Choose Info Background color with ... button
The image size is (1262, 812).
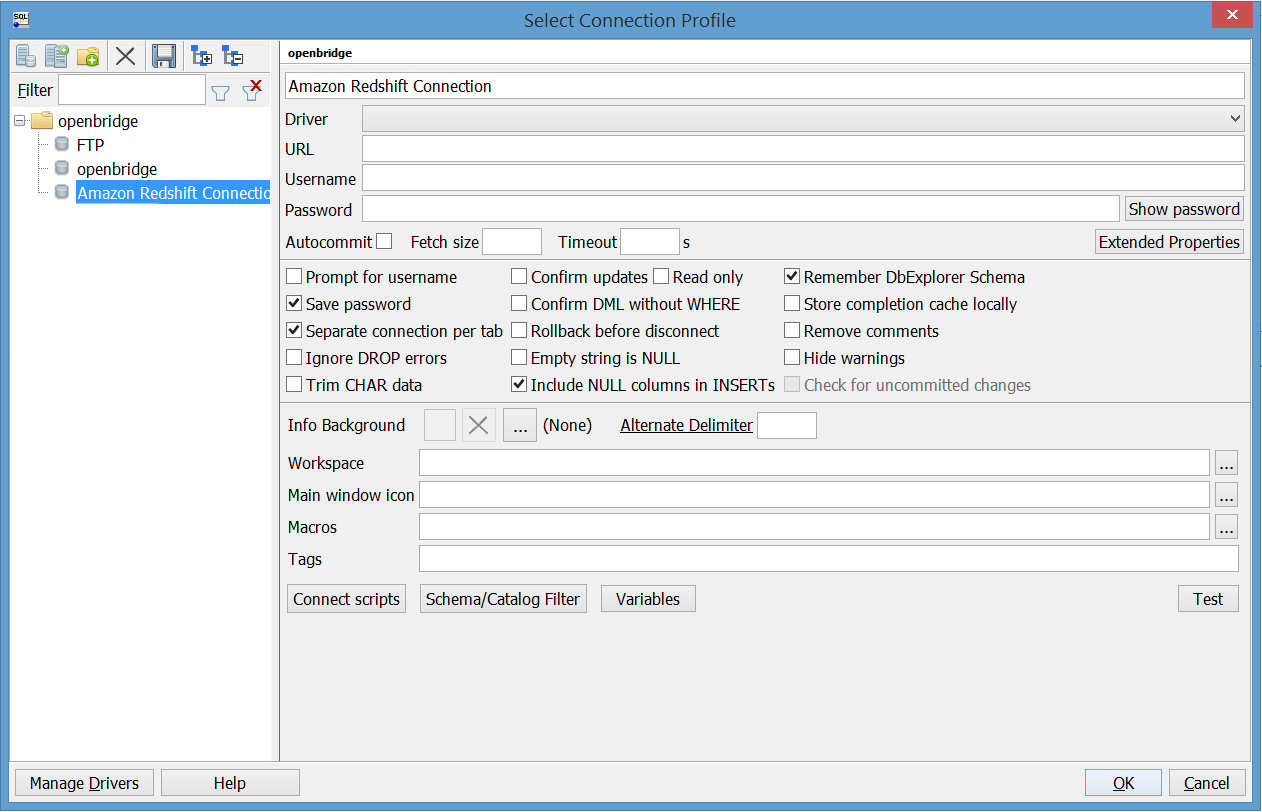[x=520, y=425]
